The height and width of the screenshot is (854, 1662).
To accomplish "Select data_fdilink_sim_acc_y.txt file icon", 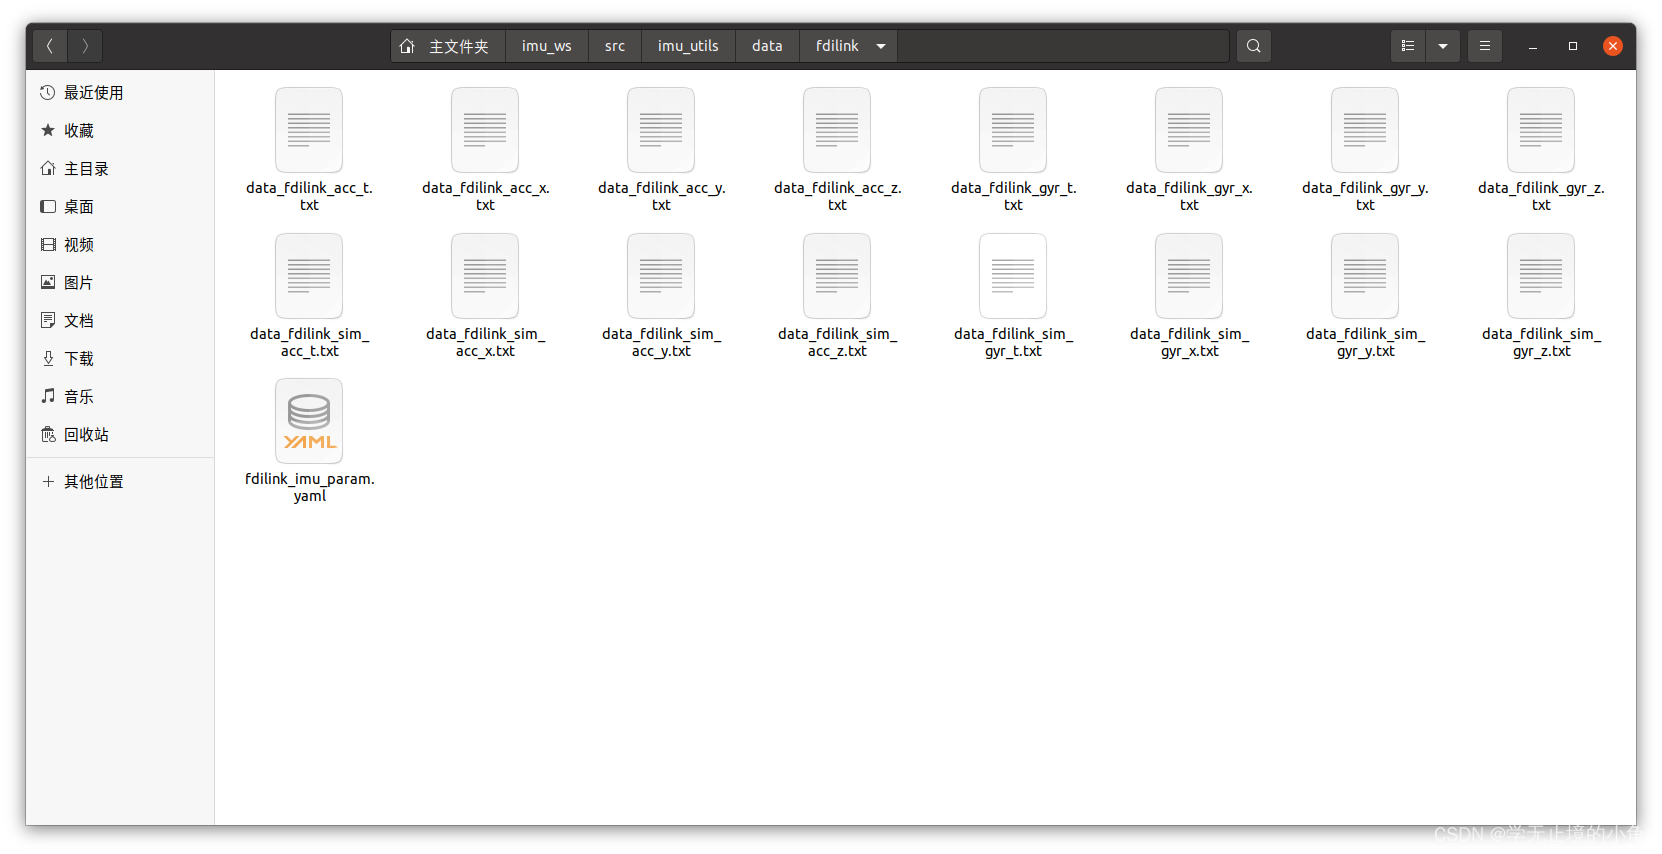I will 661,276.
